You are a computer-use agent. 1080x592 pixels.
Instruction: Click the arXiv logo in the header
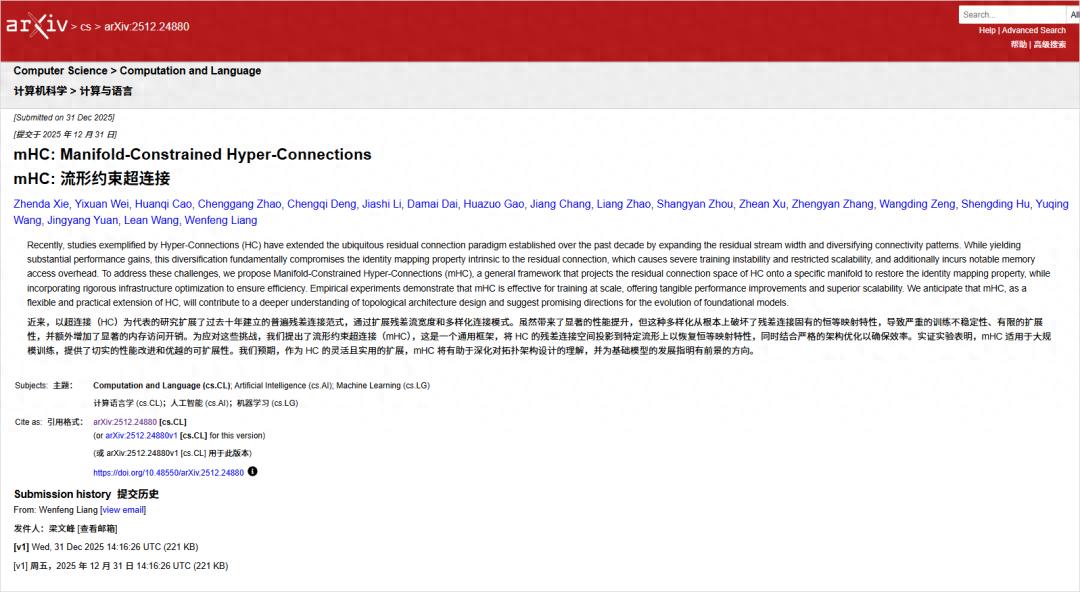pyautogui.click(x=37, y=26)
